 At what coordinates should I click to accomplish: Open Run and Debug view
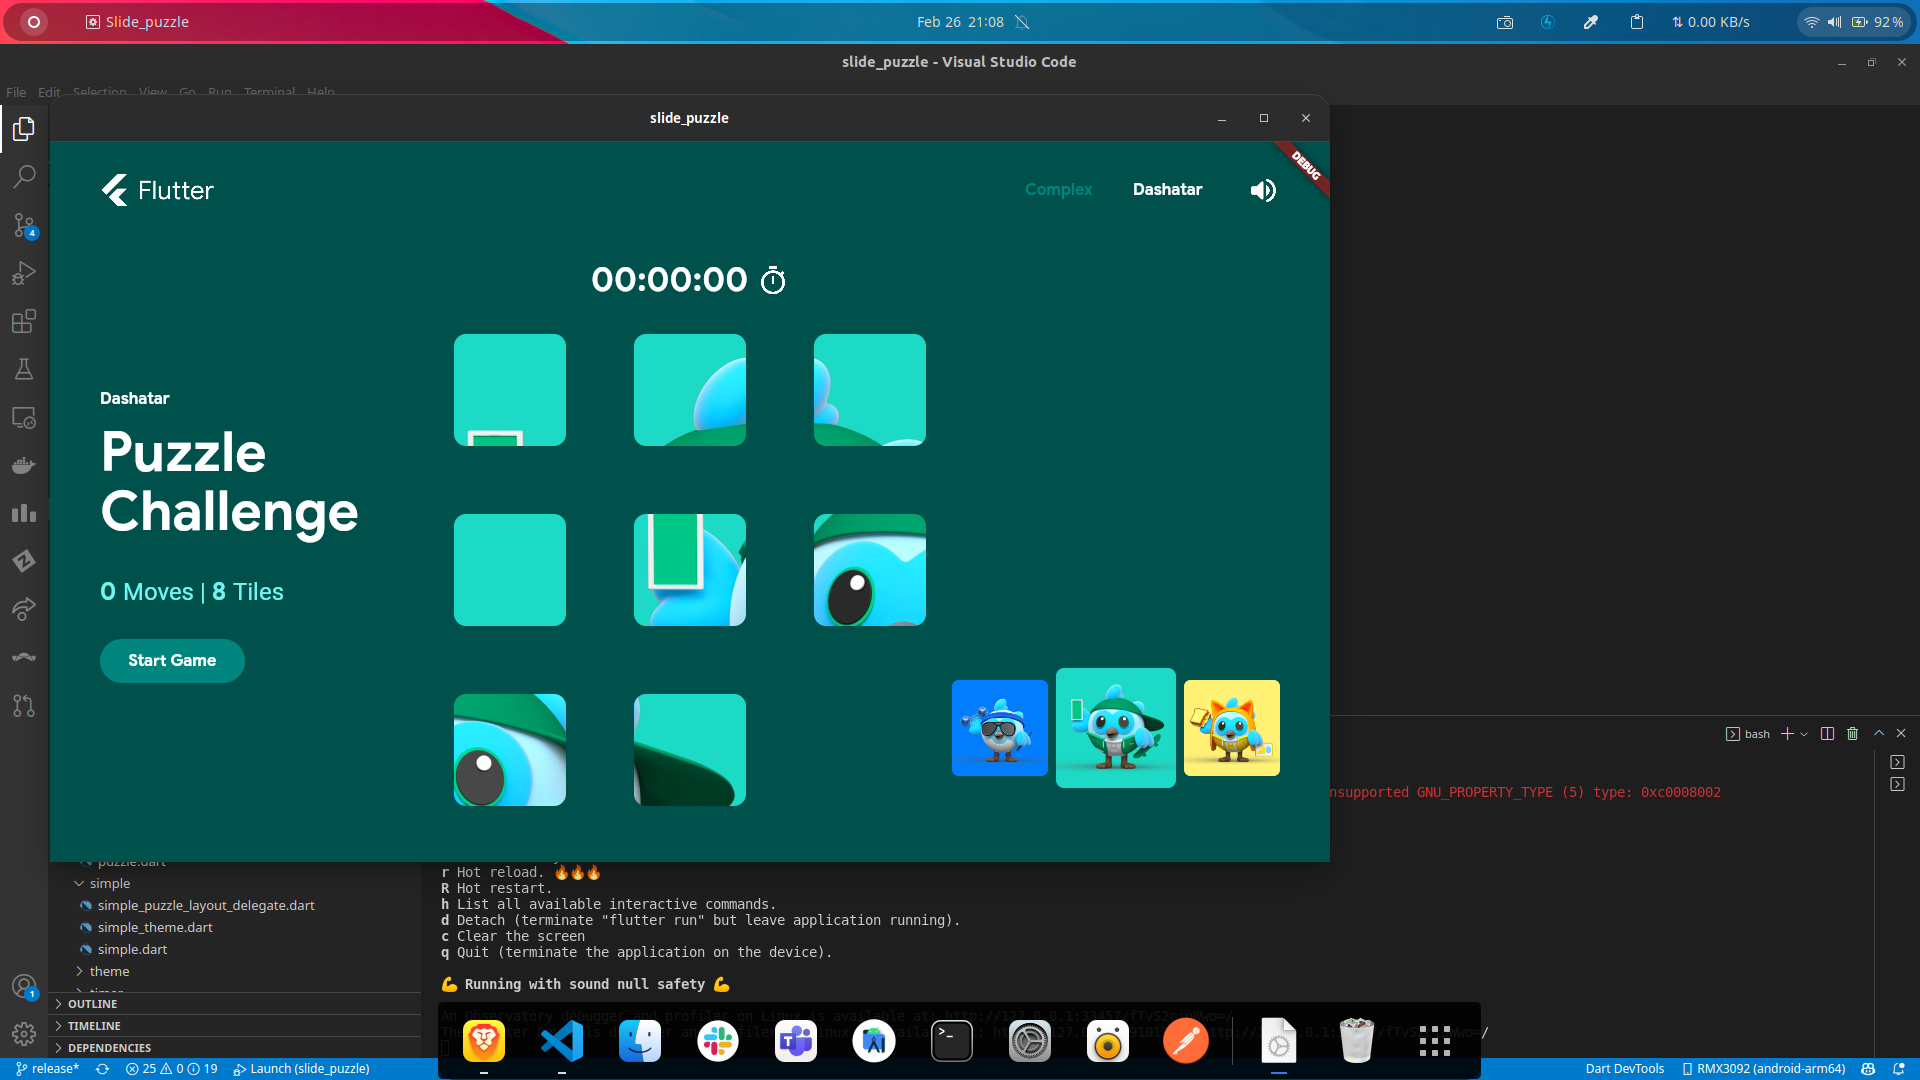pyautogui.click(x=24, y=273)
